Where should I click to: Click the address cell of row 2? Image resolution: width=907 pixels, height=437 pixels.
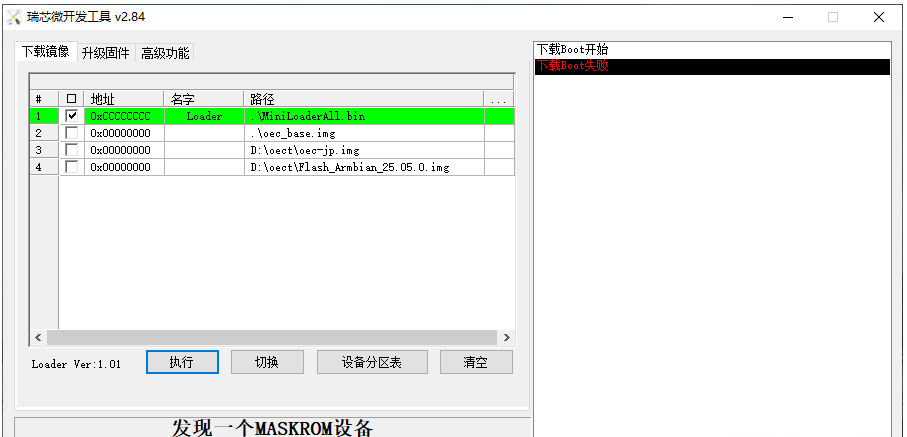click(124, 133)
